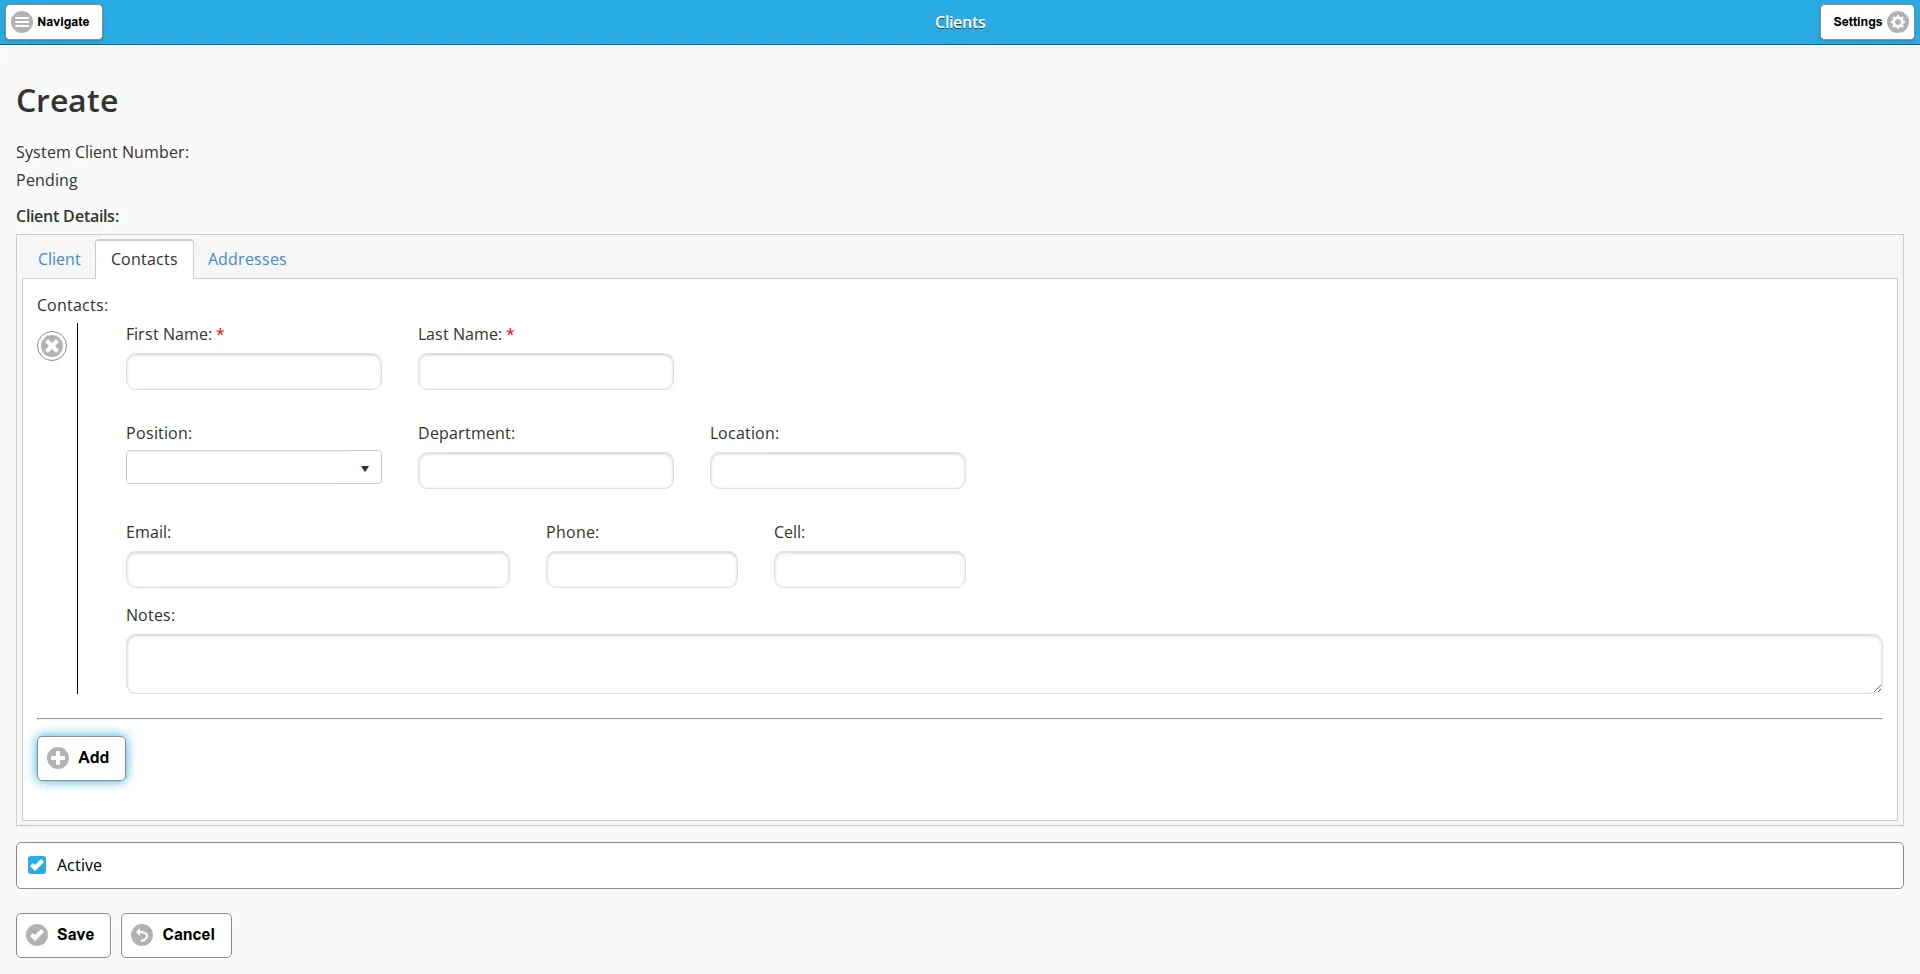This screenshot has height=974, width=1920.
Task: Select the Contacts tab
Action: click(144, 259)
